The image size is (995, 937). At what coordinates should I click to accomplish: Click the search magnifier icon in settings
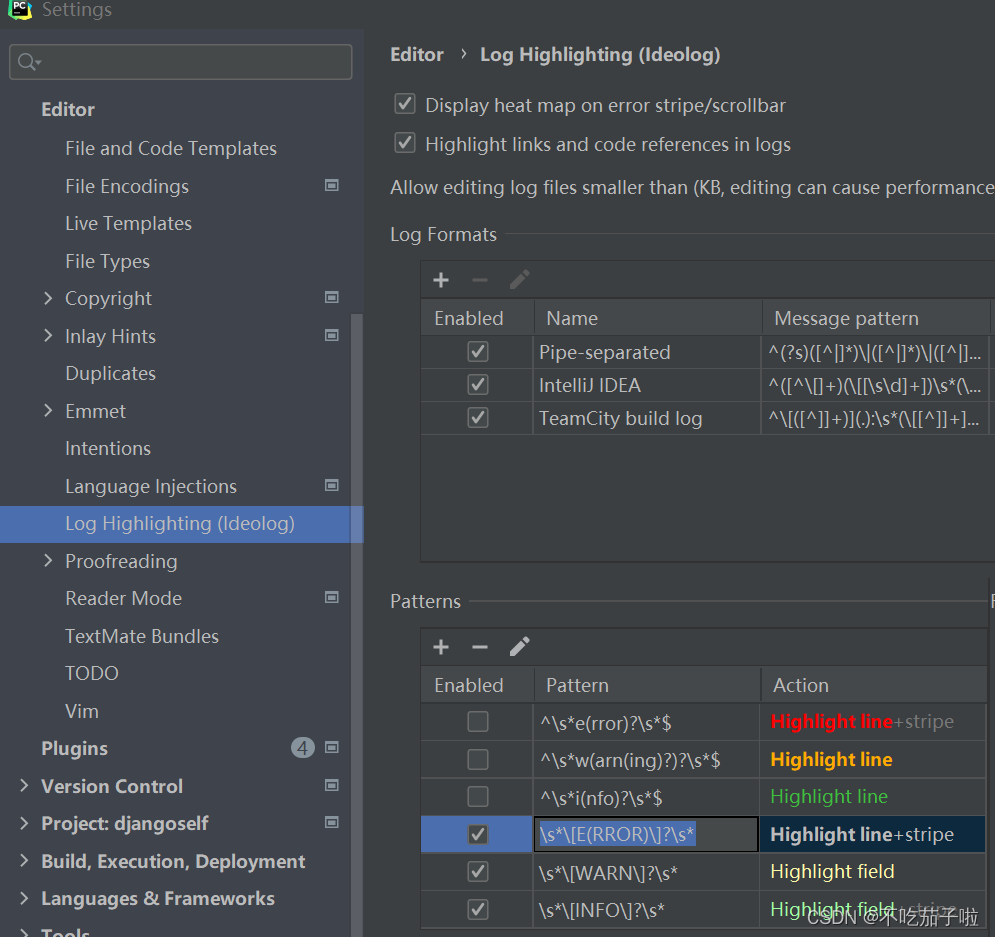29,62
